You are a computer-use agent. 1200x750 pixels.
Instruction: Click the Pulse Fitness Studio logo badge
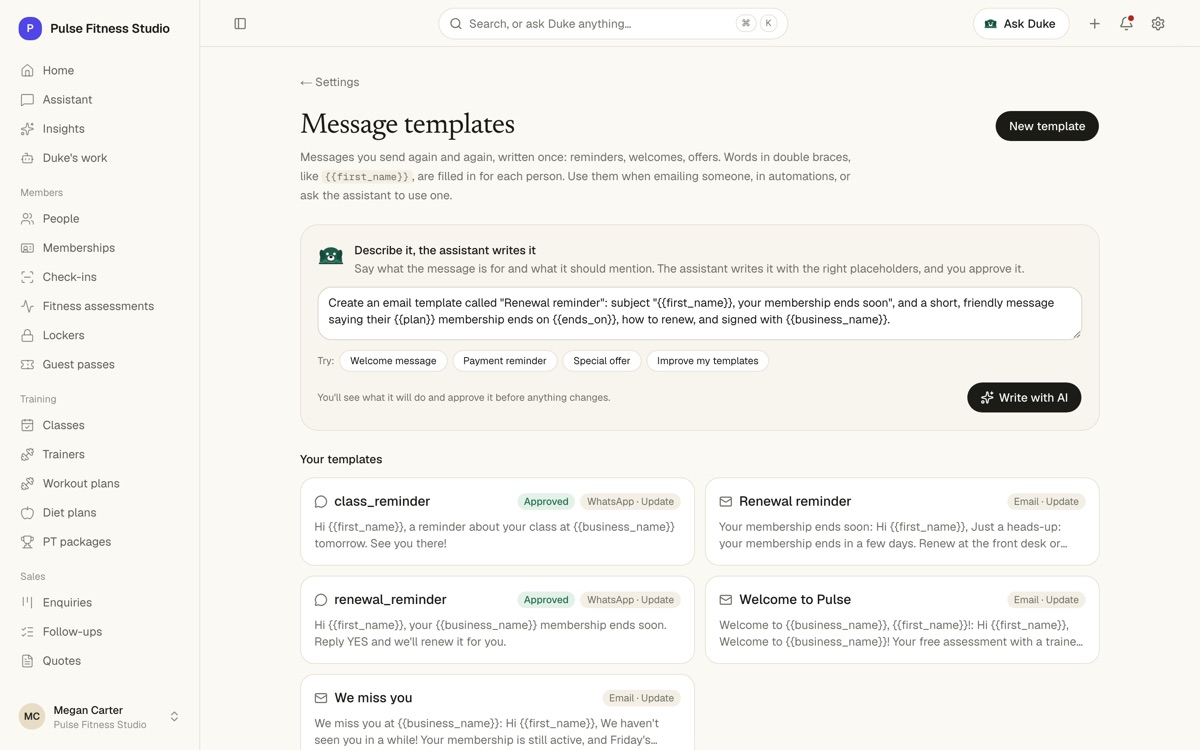coord(30,29)
